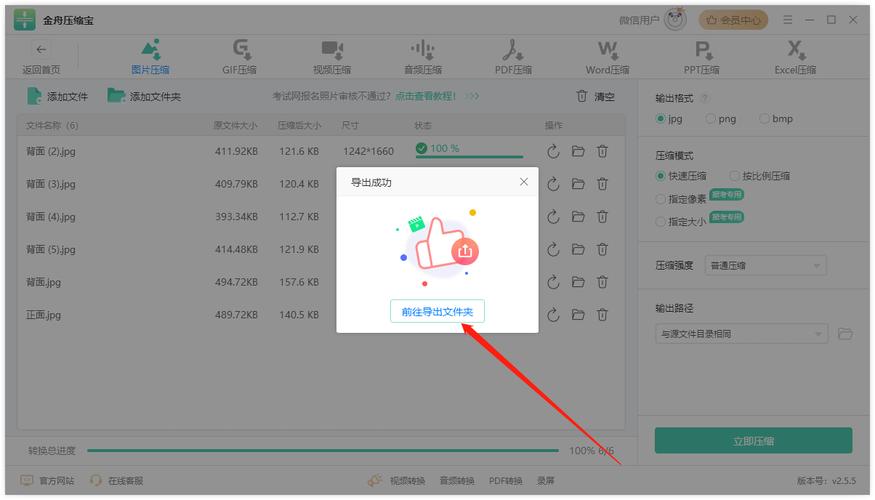Click 前往导出文件夹 button in dialog

437,311
